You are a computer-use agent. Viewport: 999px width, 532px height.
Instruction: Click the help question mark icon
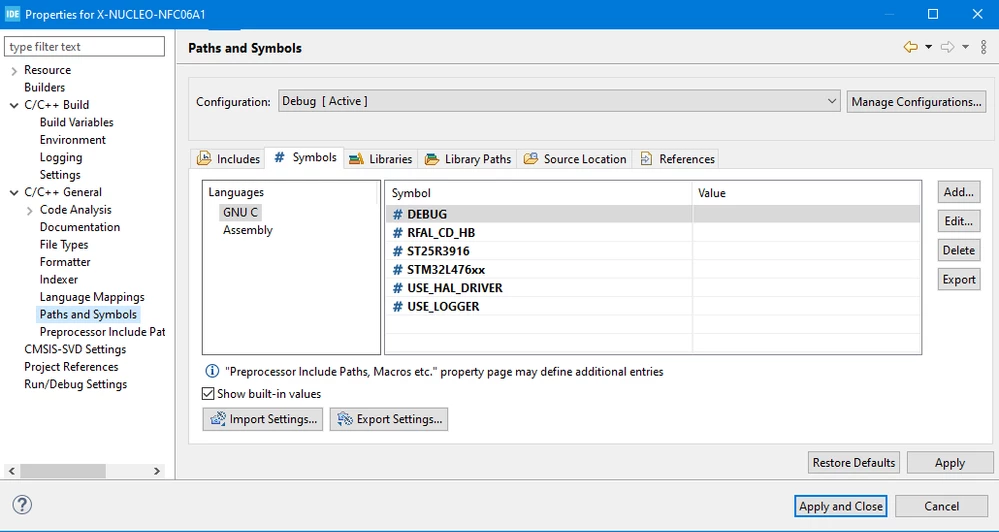pyautogui.click(x=22, y=505)
